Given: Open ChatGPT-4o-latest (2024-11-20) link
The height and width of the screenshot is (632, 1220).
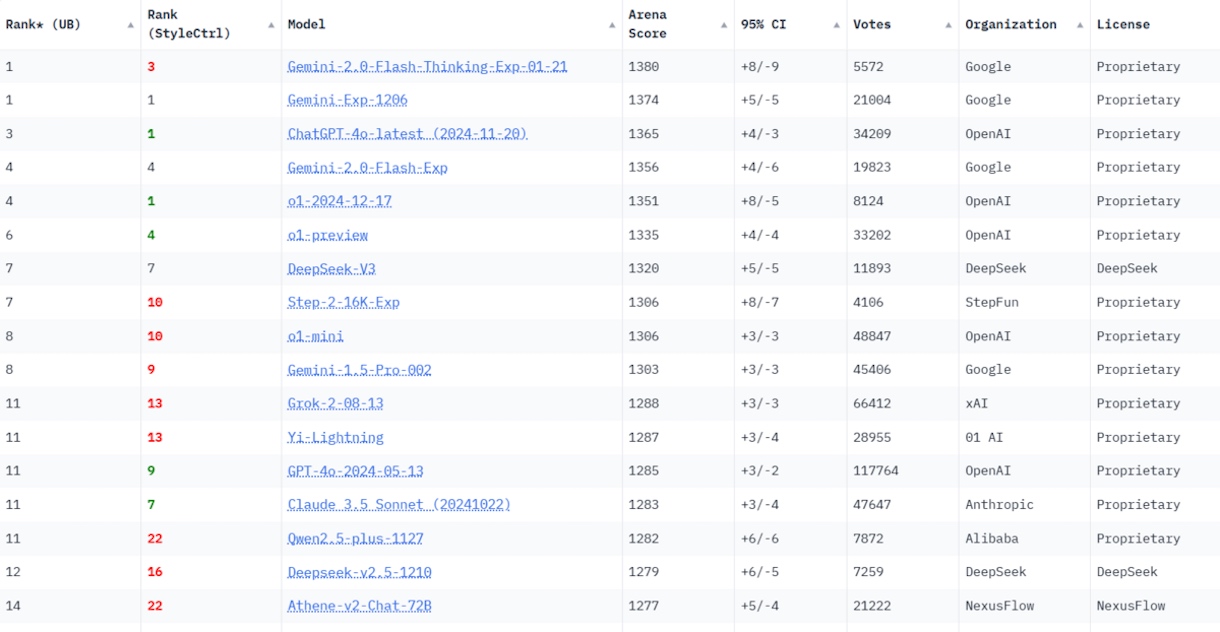Looking at the screenshot, I should click(x=407, y=134).
